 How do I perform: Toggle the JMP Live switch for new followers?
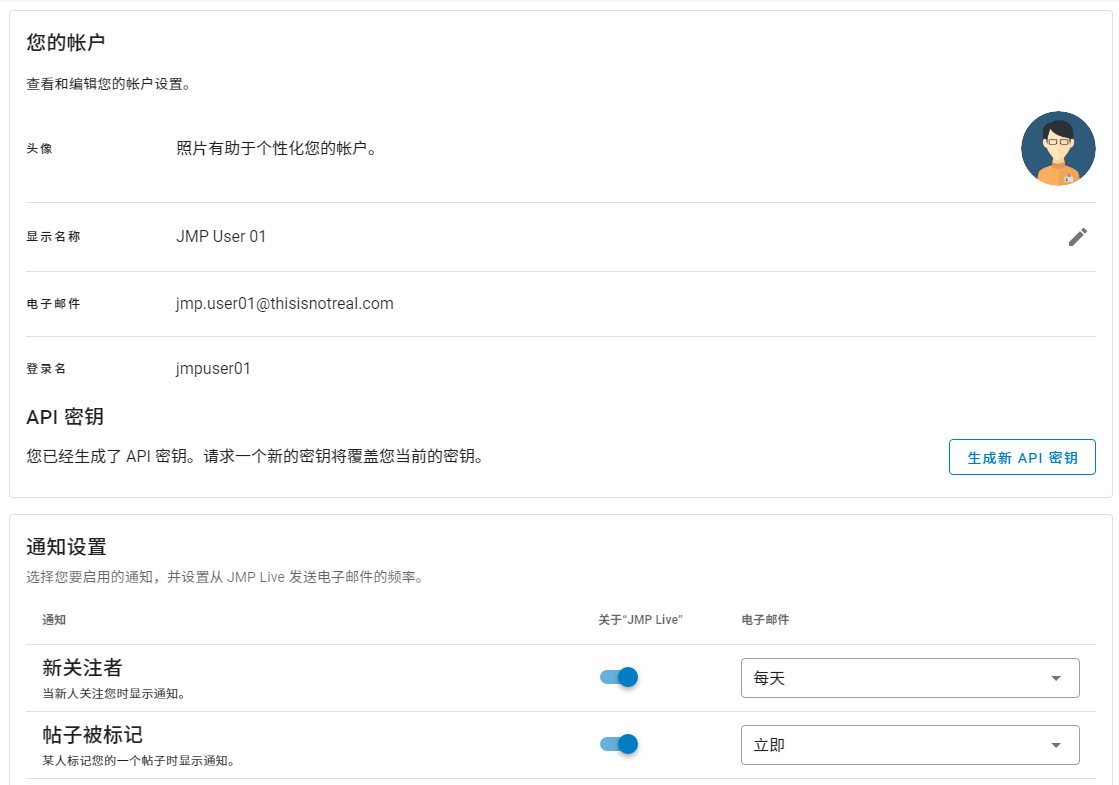coord(618,677)
